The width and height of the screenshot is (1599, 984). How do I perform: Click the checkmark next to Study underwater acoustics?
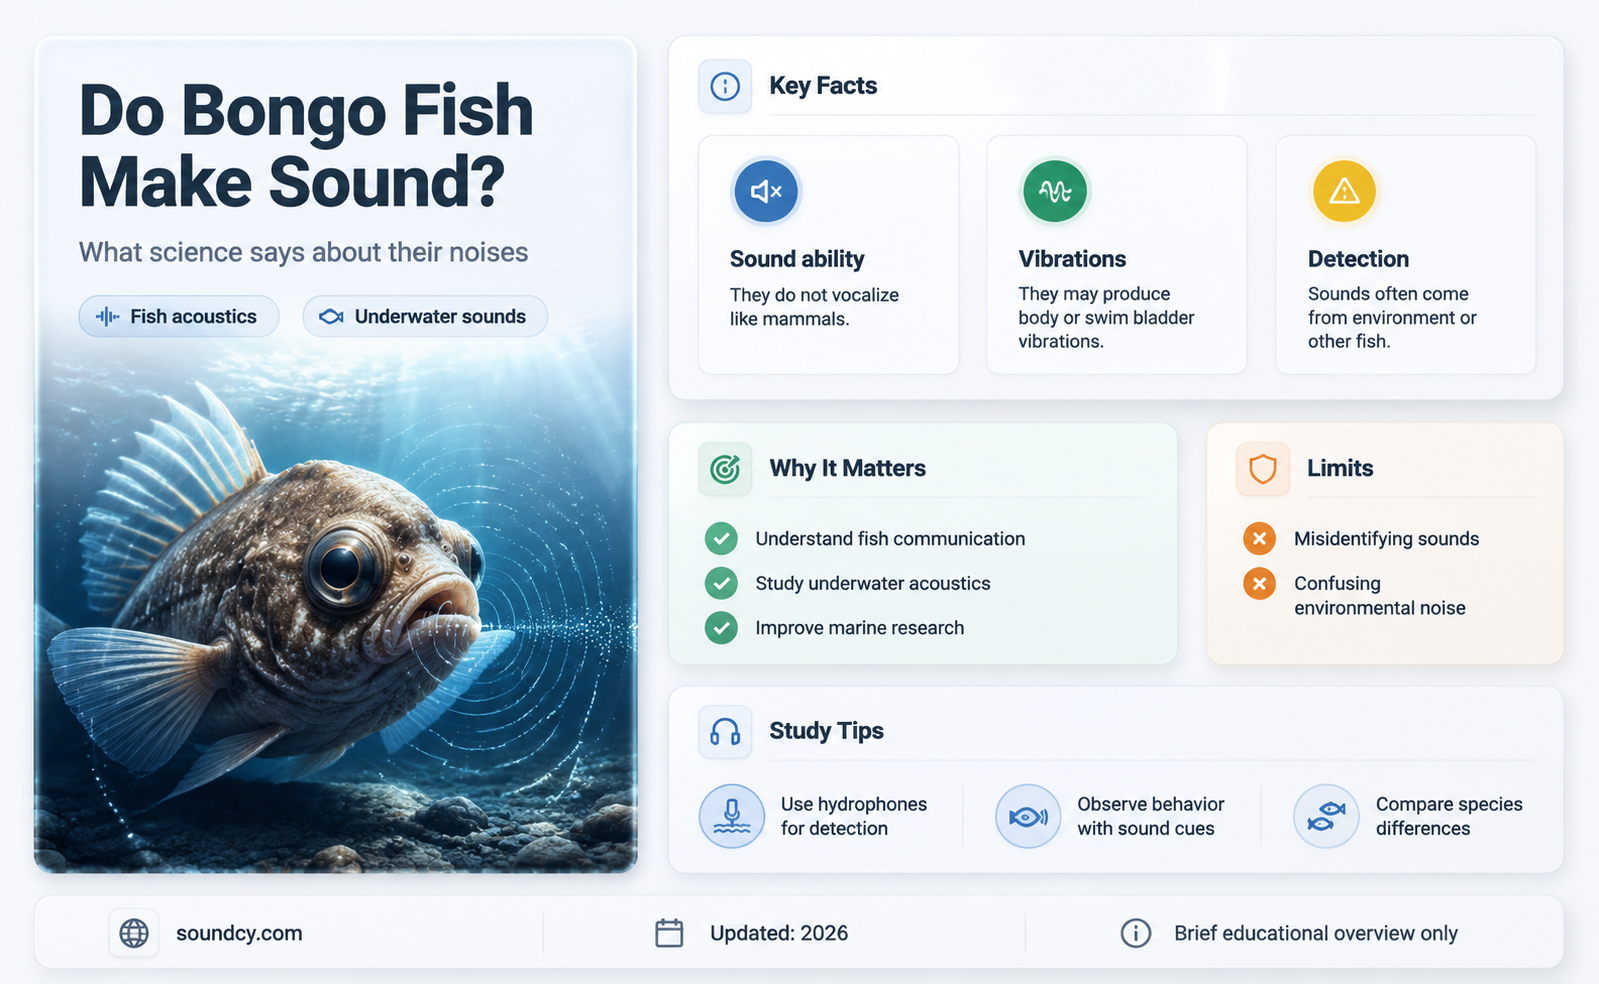(721, 583)
